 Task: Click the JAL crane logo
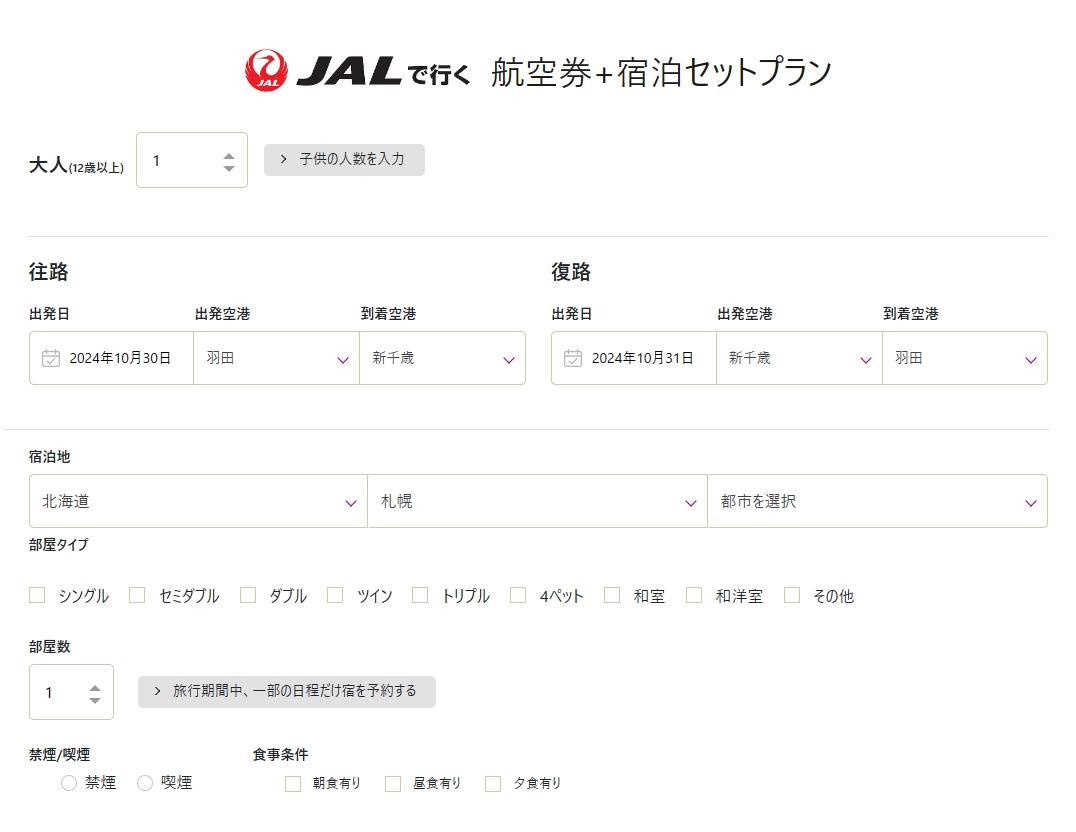(x=266, y=70)
